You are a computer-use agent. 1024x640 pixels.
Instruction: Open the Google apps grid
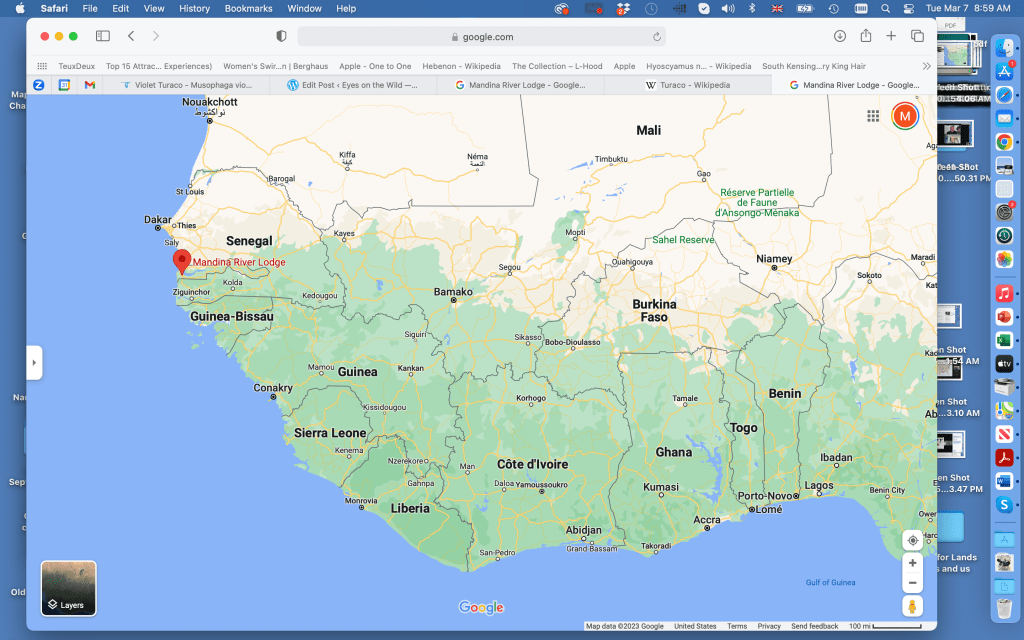(x=873, y=116)
